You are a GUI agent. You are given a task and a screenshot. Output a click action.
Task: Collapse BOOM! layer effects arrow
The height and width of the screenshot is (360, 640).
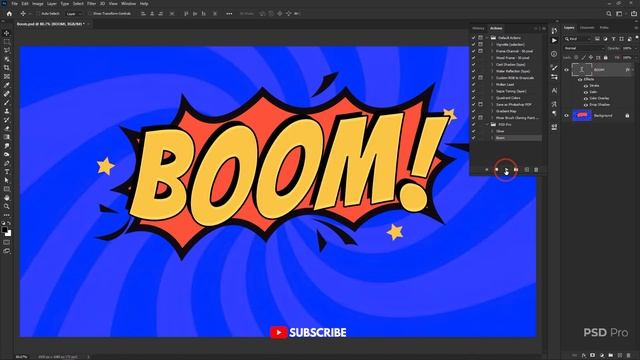click(x=633, y=70)
